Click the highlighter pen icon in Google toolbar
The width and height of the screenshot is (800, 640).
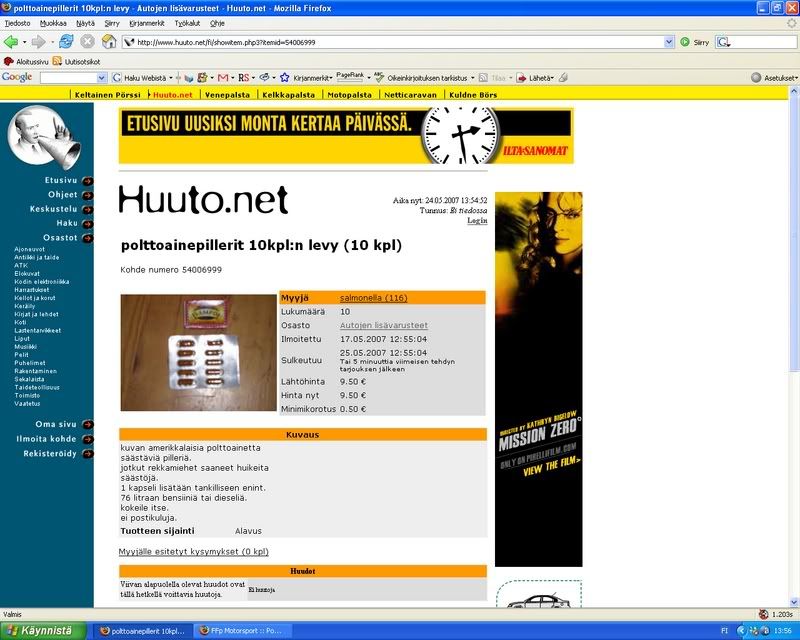pos(563,78)
